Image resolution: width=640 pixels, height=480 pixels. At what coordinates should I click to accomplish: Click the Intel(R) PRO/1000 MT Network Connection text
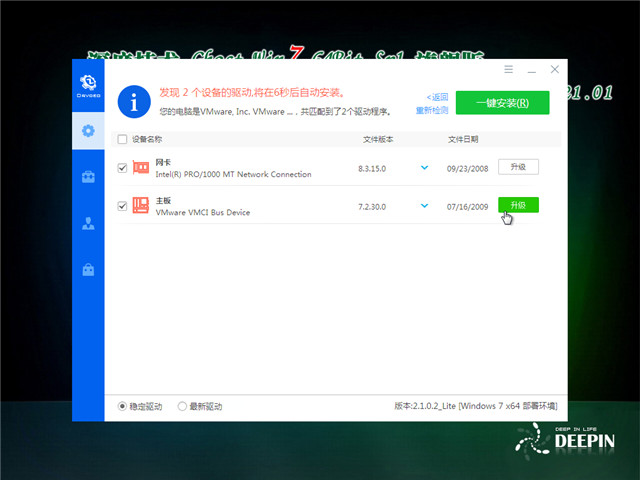click(233, 174)
